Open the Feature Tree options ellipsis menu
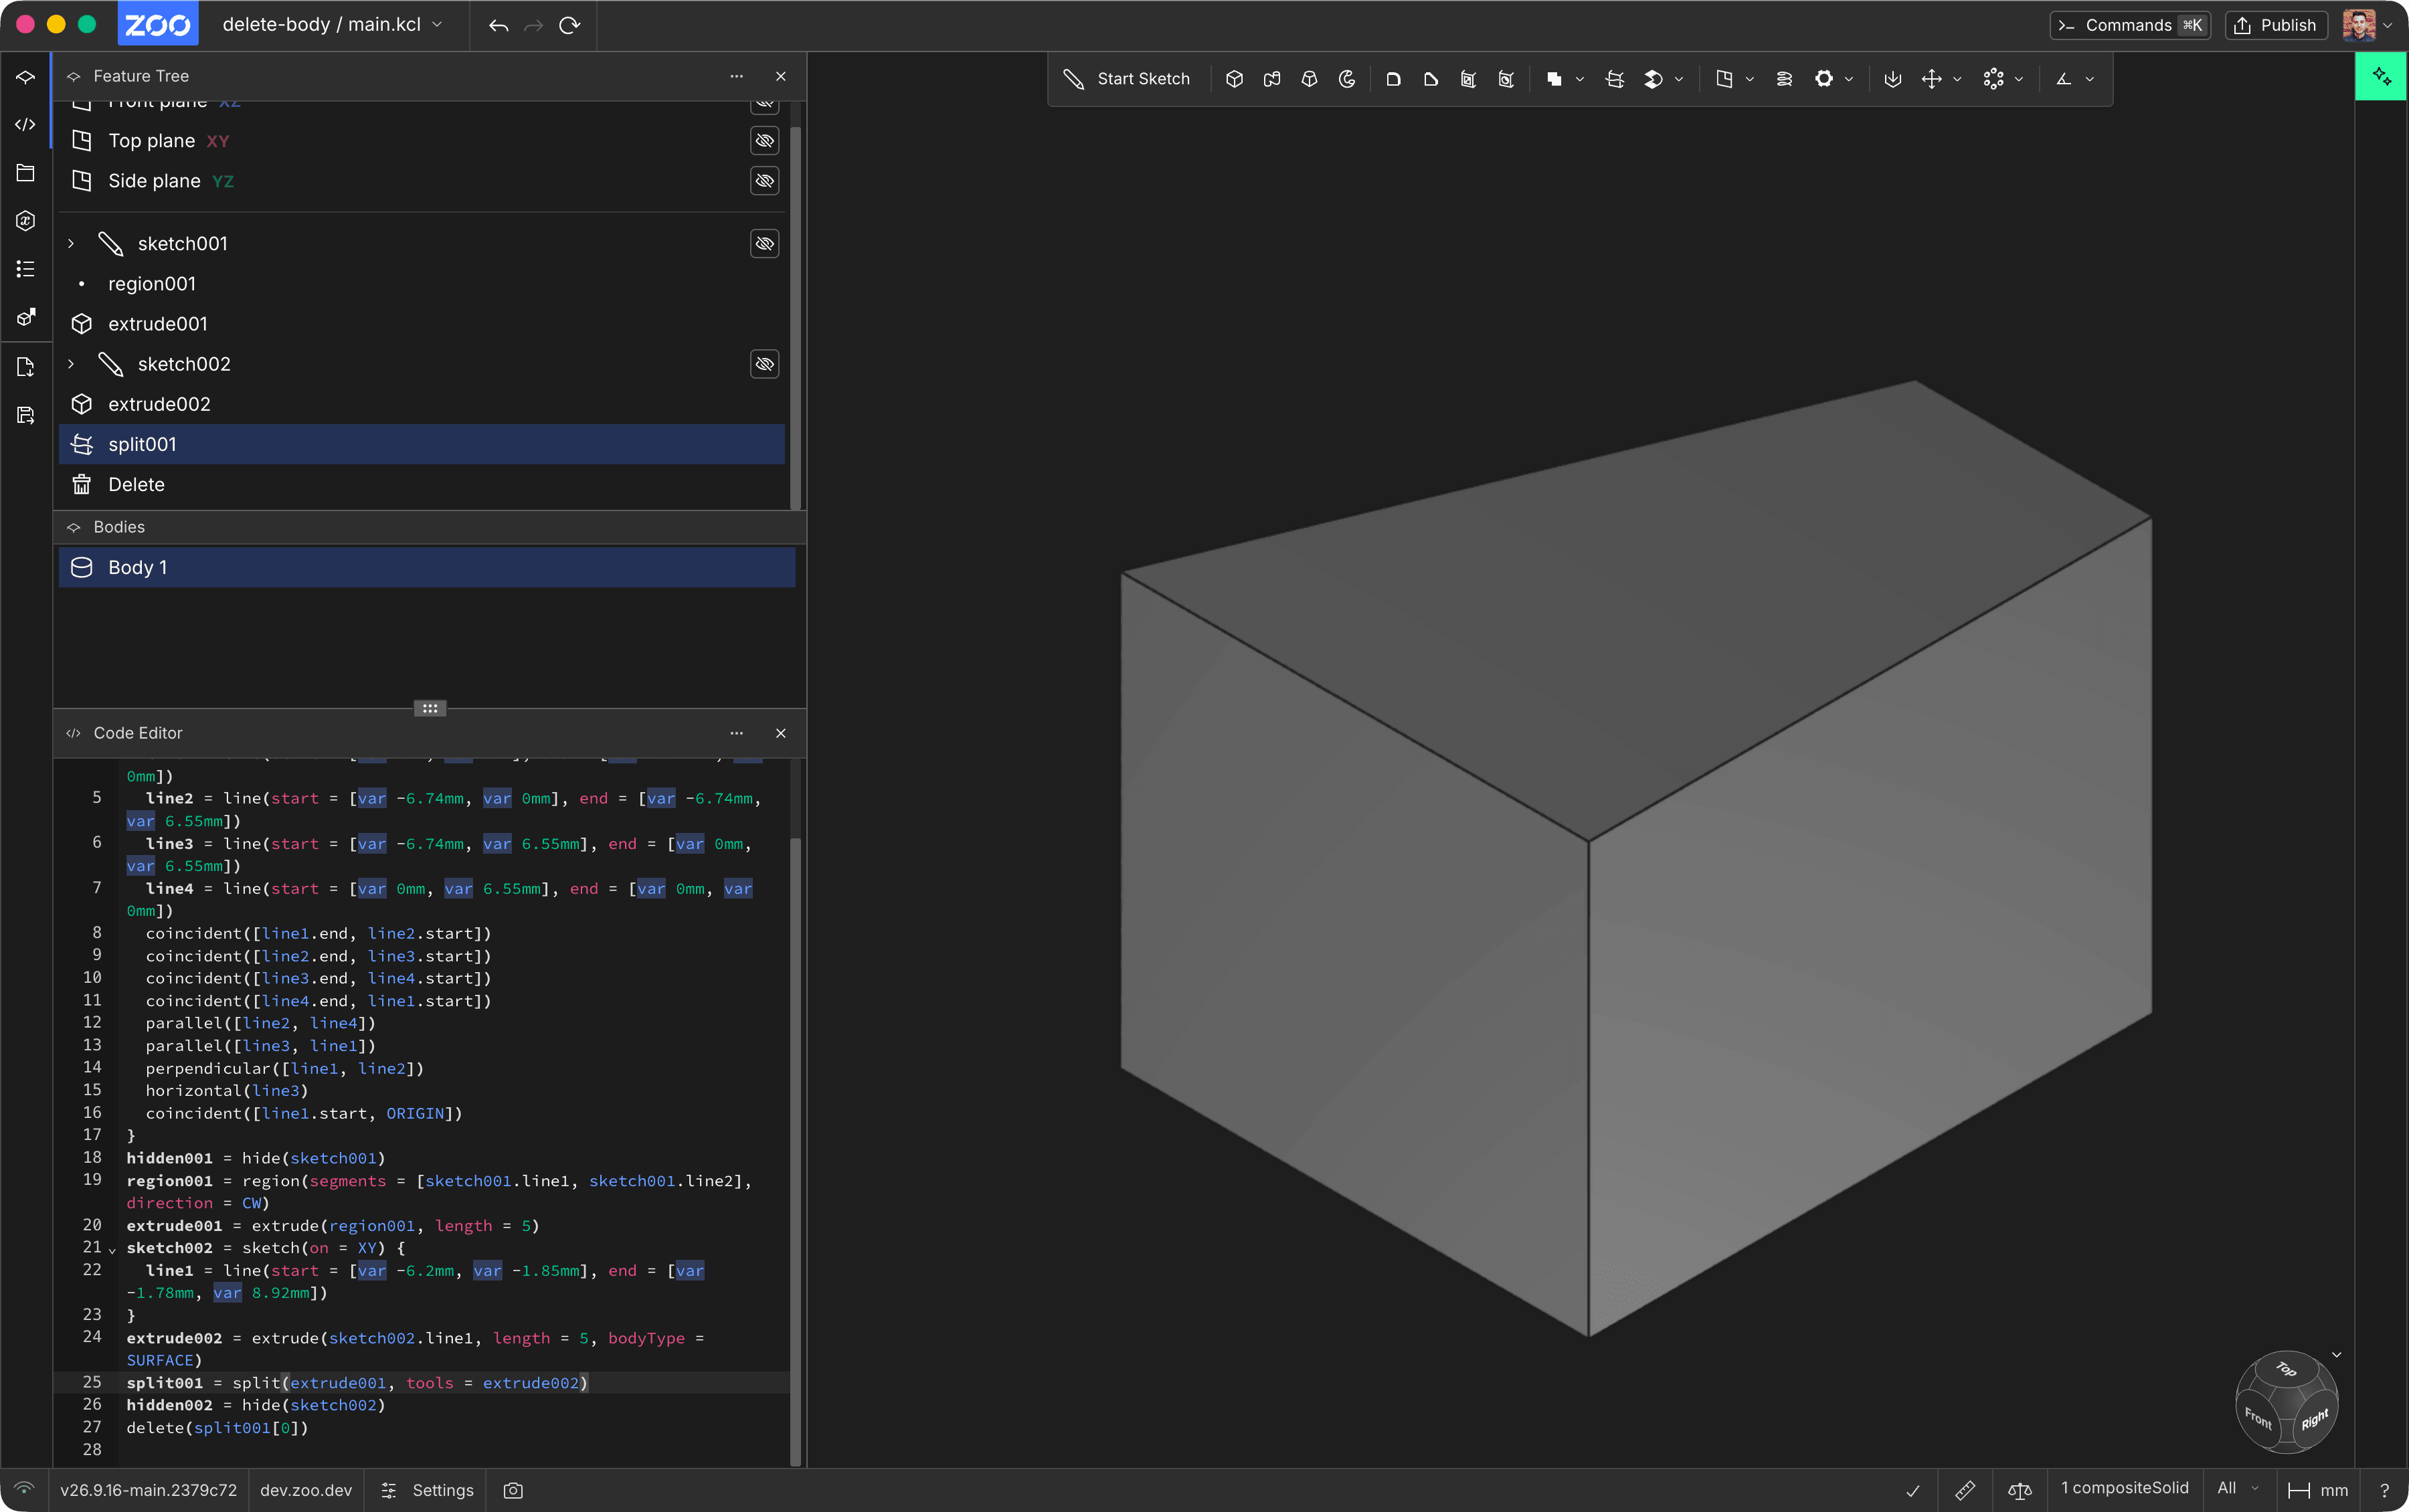The width and height of the screenshot is (2409, 1512). point(737,76)
